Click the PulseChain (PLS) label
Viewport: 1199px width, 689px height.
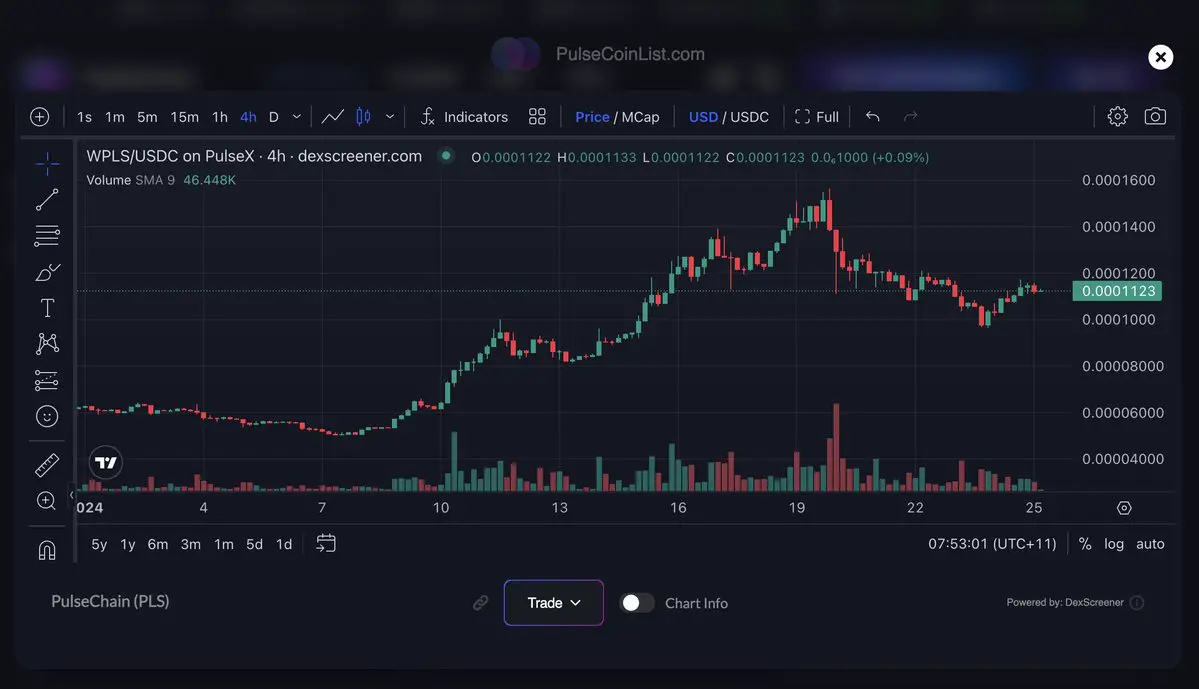tap(110, 601)
